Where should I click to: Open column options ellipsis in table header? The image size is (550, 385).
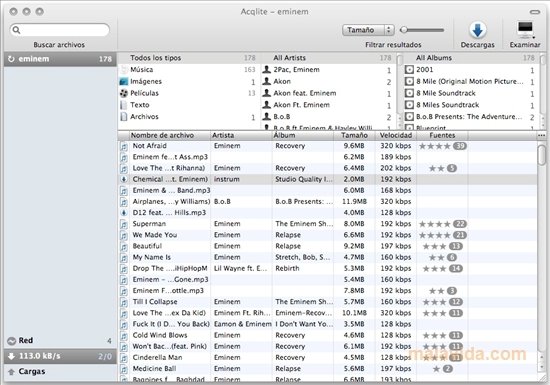click(541, 135)
